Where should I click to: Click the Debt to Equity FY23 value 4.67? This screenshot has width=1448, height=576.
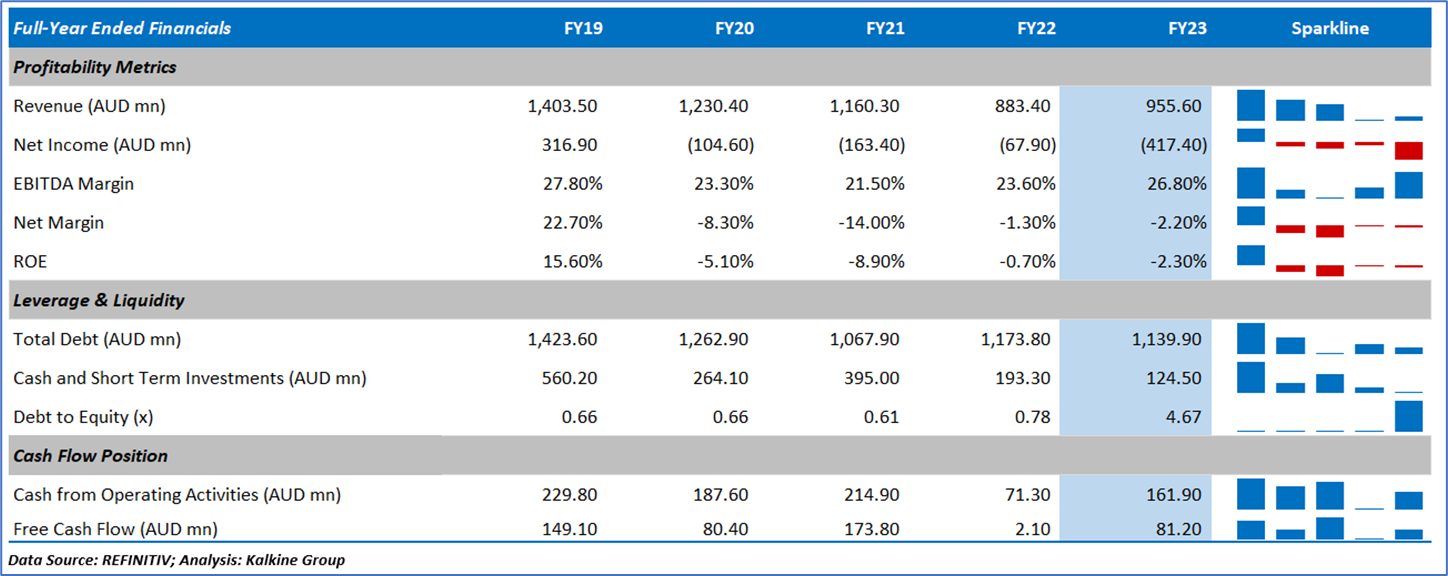[1184, 417]
